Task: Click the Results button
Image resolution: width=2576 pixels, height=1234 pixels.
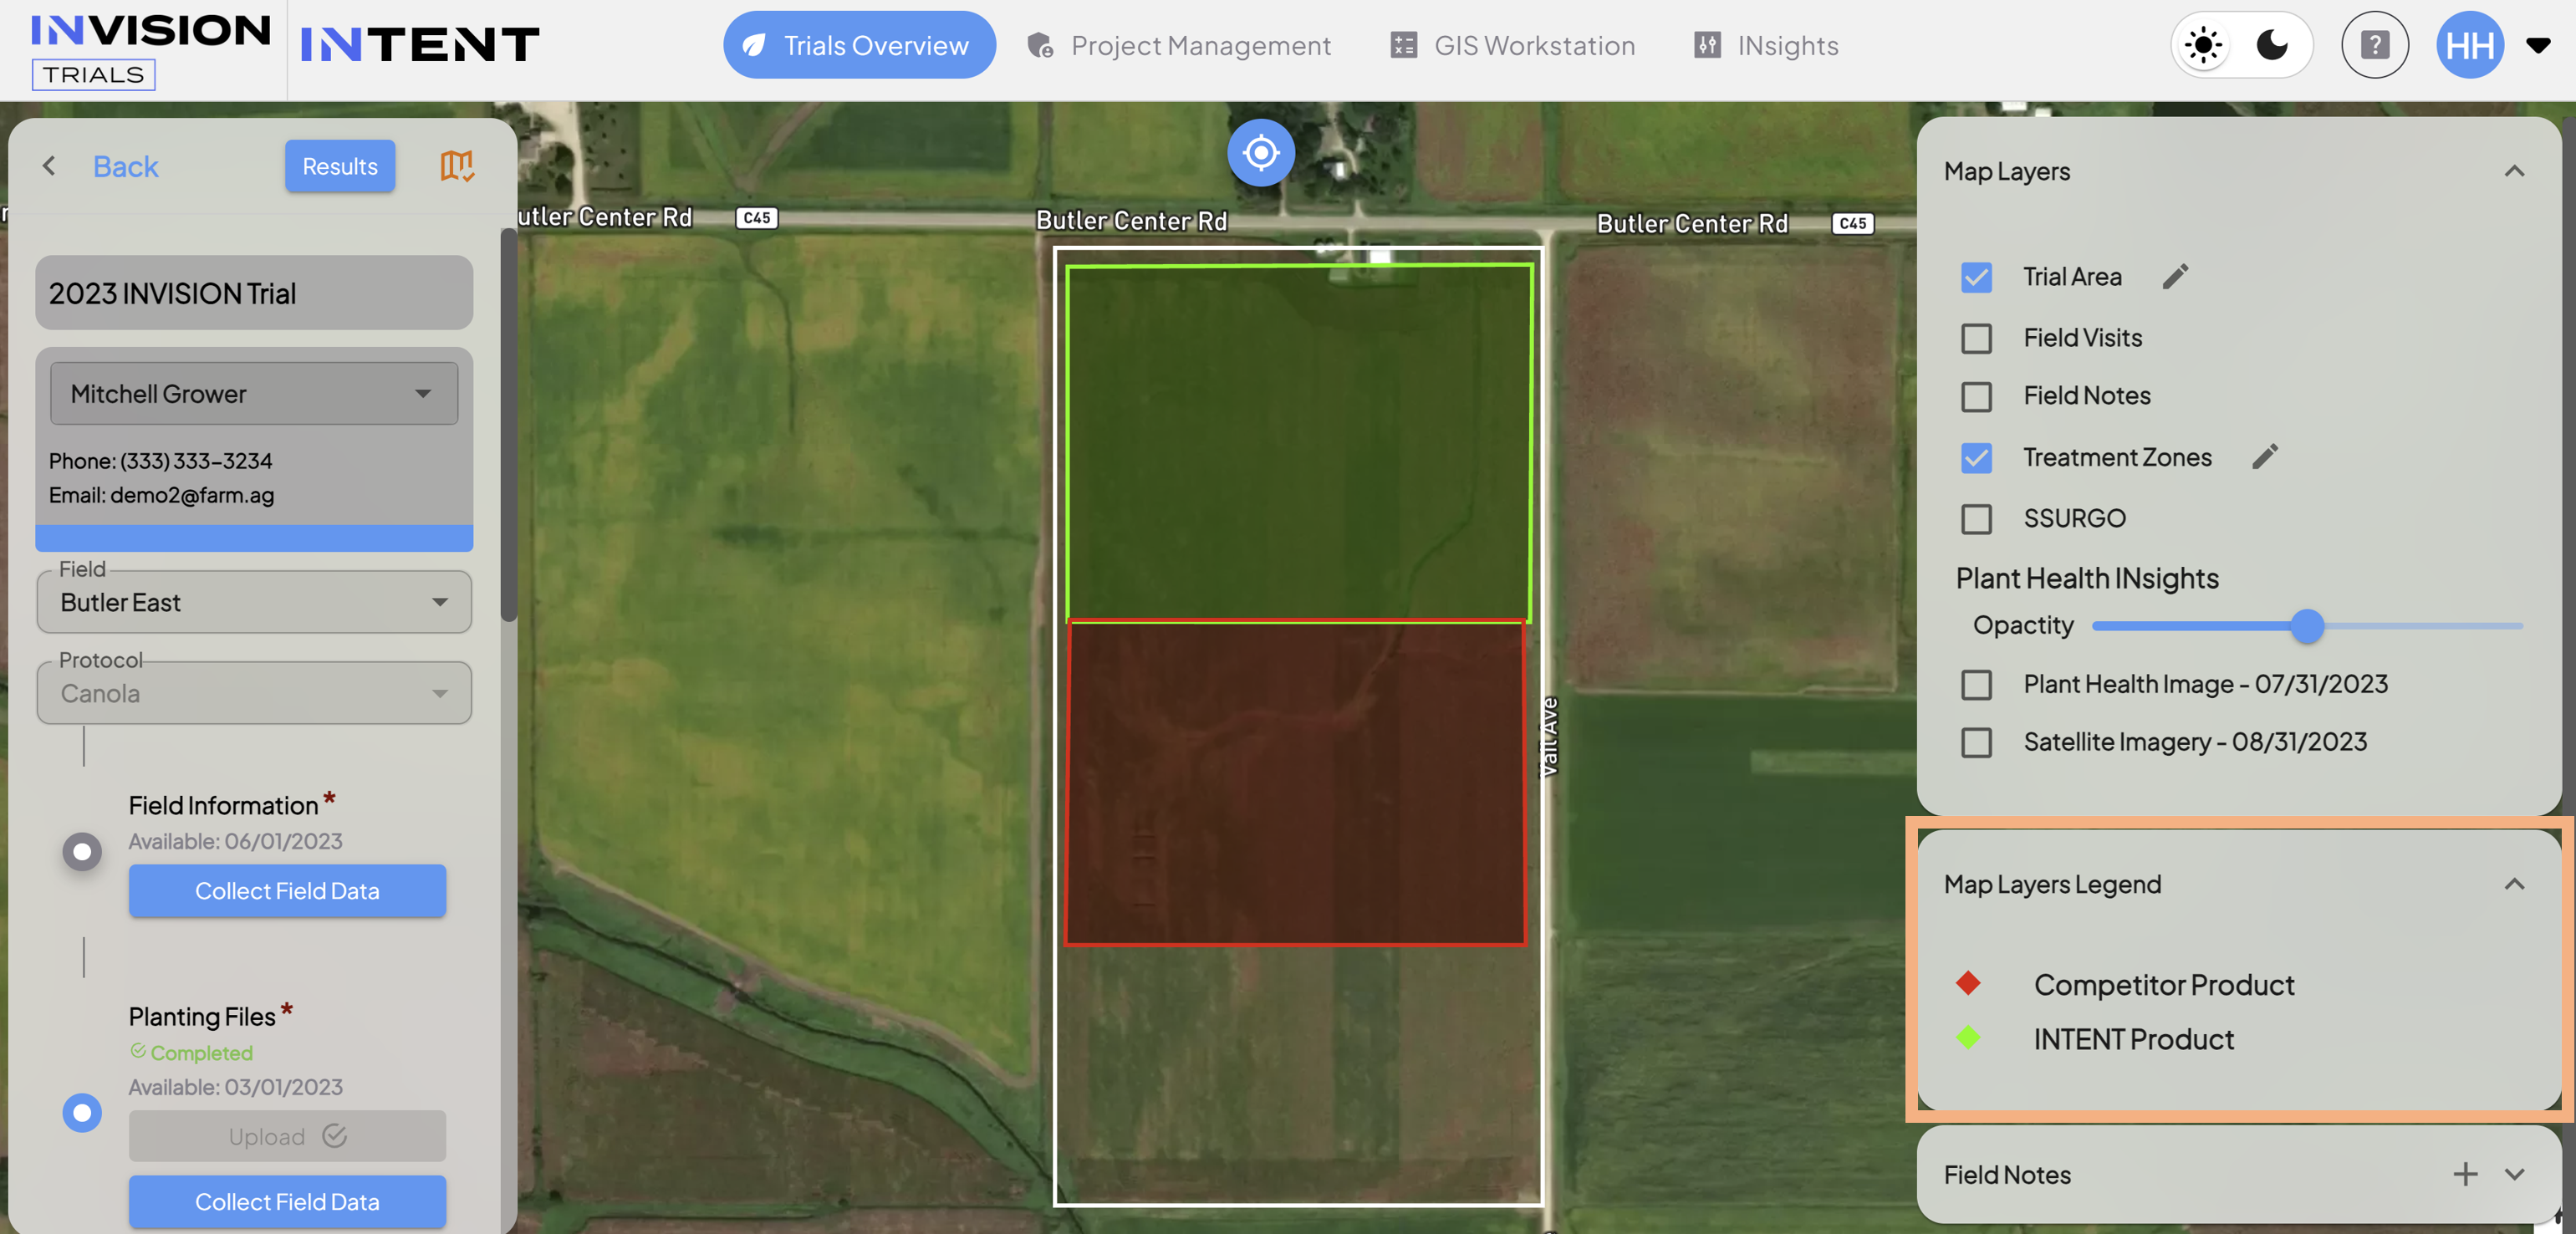Action: coord(340,166)
